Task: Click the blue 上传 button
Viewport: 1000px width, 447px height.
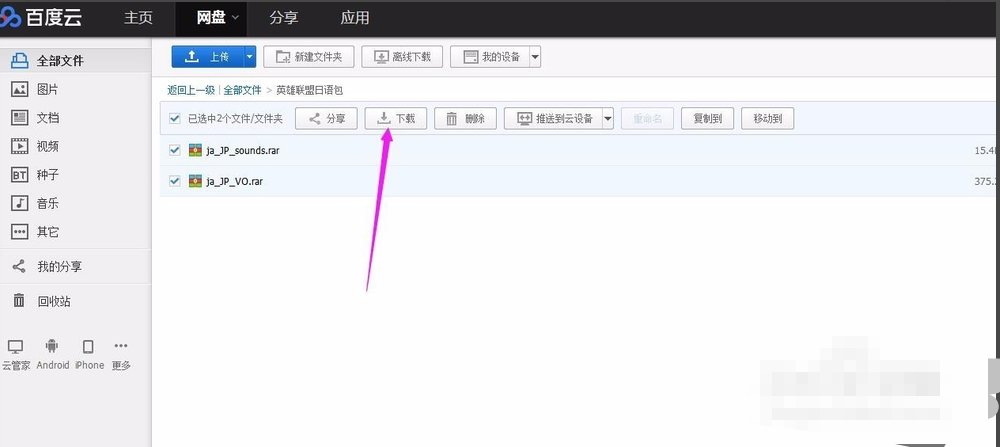Action: pos(208,57)
